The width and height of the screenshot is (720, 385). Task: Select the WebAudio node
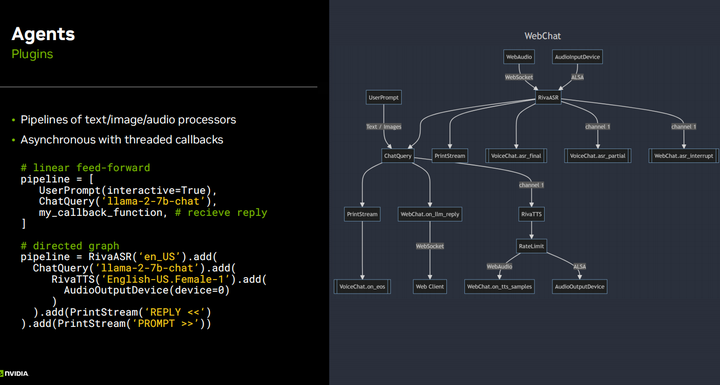tap(519, 57)
